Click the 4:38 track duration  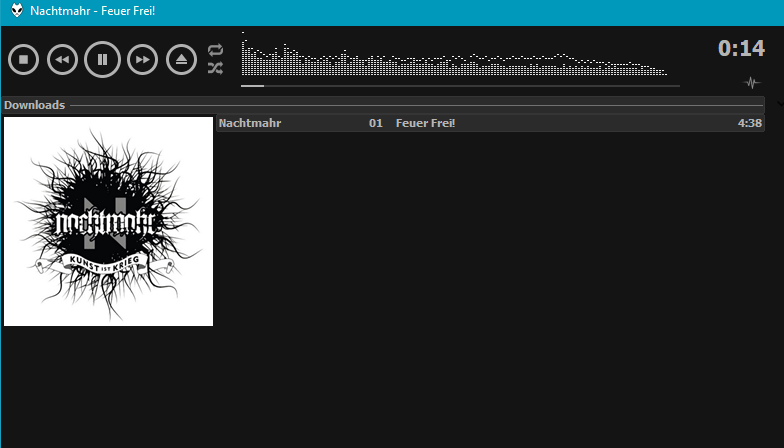(750, 123)
